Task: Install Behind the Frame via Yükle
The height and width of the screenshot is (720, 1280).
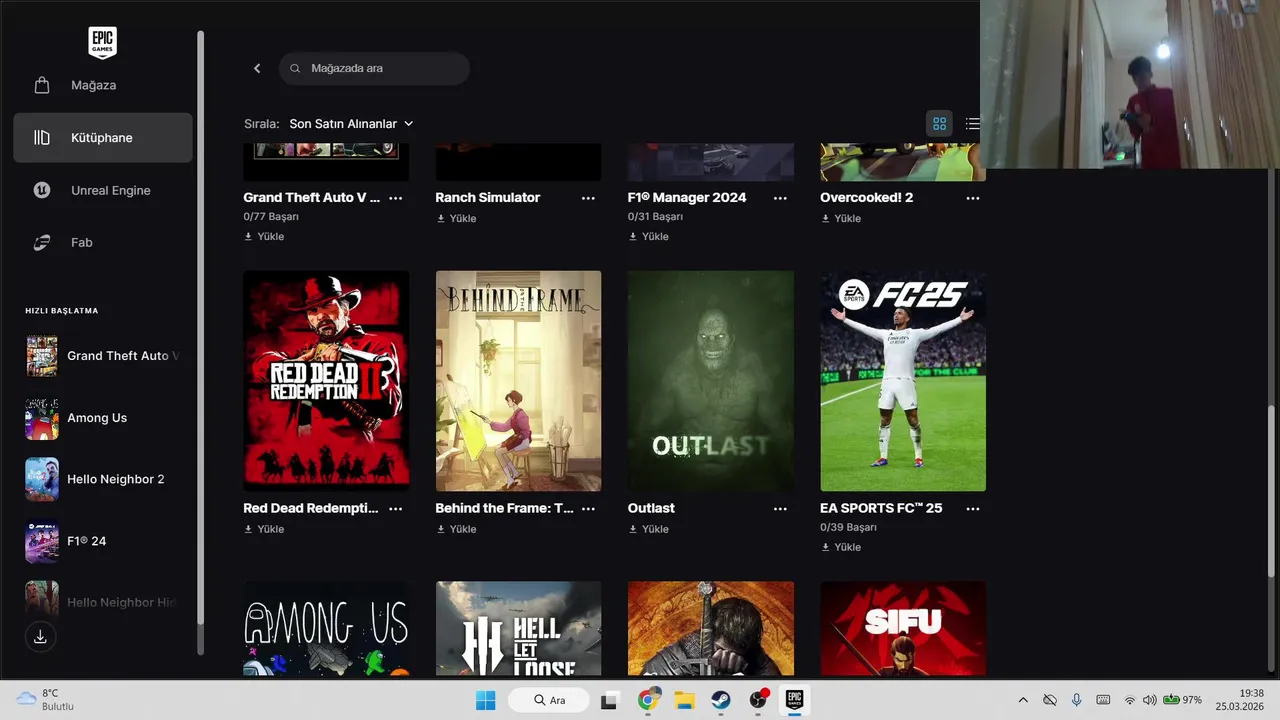Action: pyautogui.click(x=456, y=529)
